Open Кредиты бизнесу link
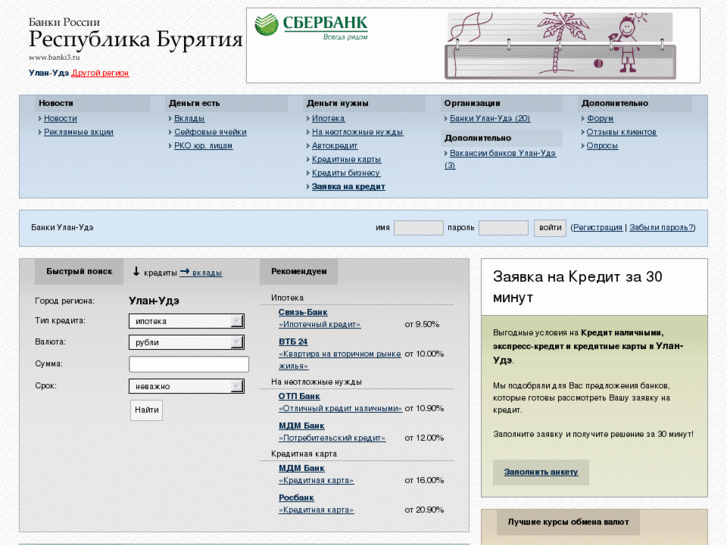Viewport: 727px width, 545px height. click(345, 173)
